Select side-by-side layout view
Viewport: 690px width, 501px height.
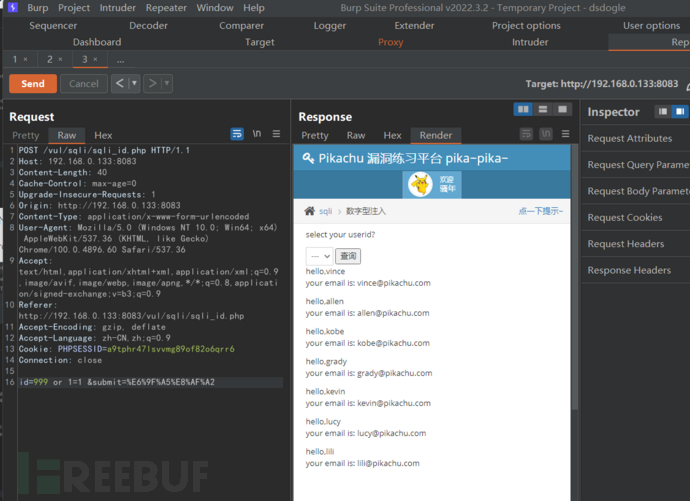[x=523, y=110]
